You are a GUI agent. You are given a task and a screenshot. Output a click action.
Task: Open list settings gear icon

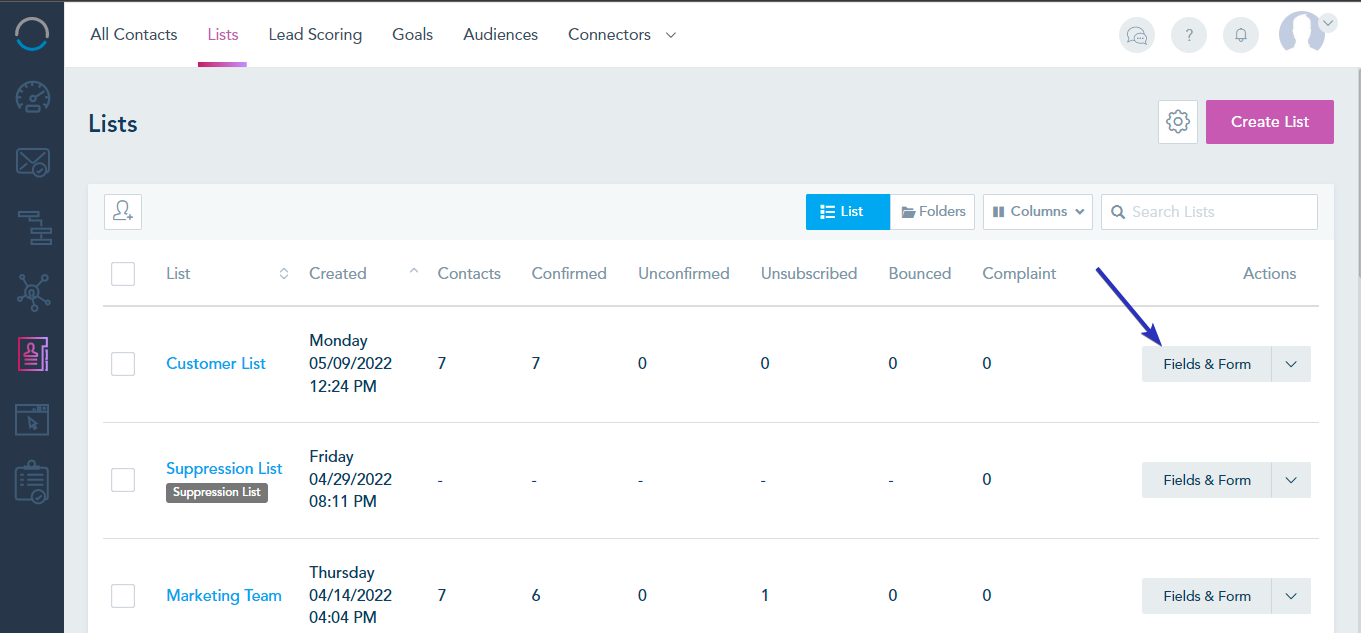(1178, 122)
